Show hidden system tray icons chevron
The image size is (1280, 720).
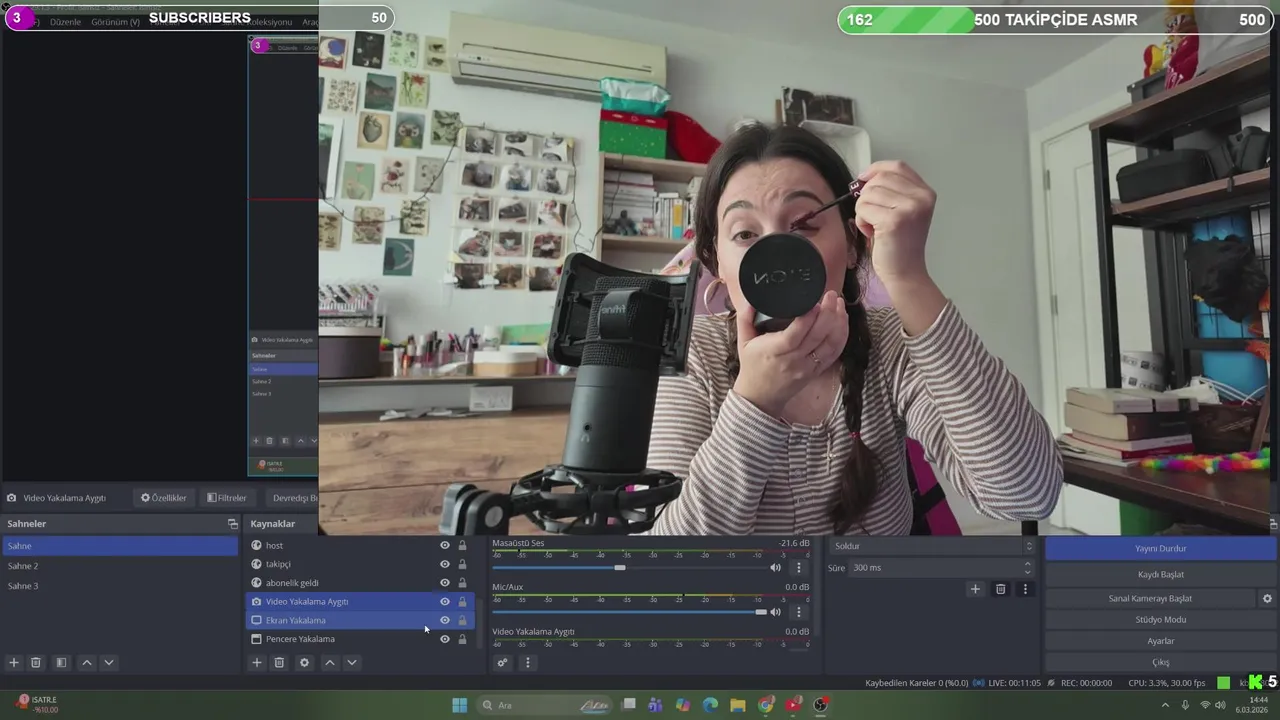[x=1165, y=705]
